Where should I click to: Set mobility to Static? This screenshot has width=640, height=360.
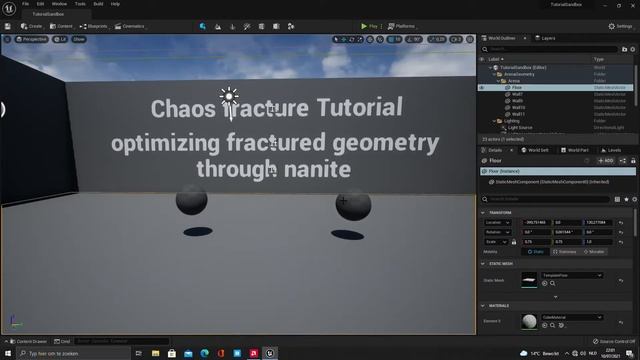tap(535, 252)
